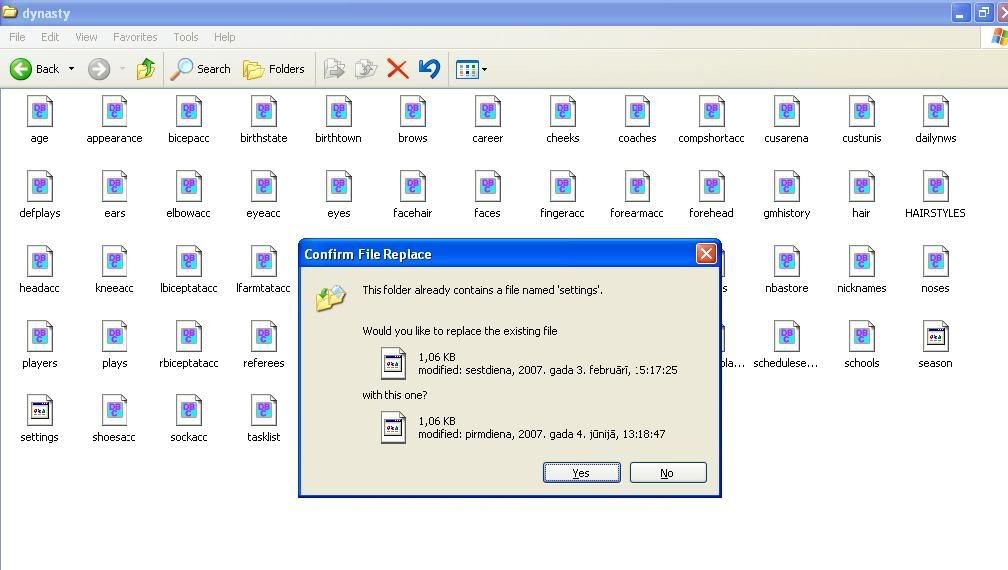Image resolution: width=1008 pixels, height=570 pixels.
Task: Open the Help menu
Action: coord(224,37)
